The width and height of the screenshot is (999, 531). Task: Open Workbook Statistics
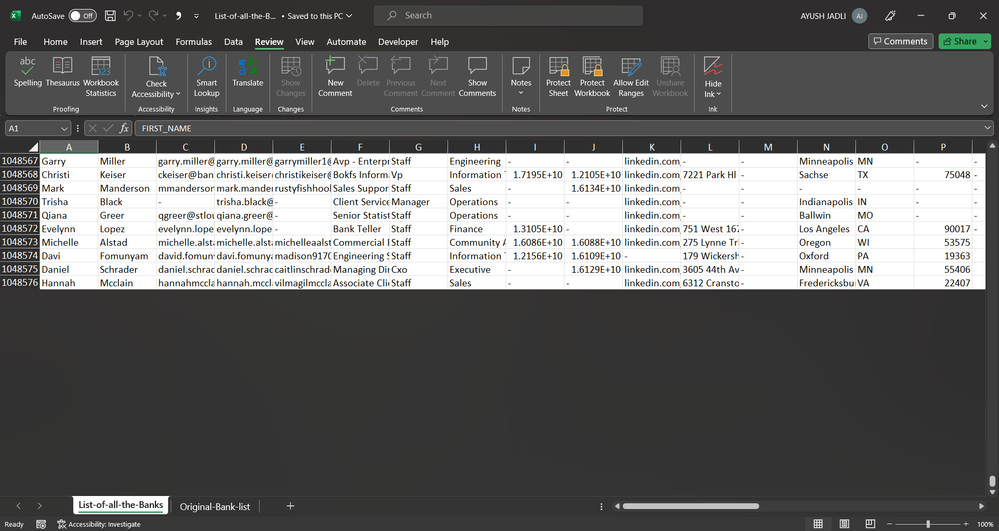(x=101, y=76)
